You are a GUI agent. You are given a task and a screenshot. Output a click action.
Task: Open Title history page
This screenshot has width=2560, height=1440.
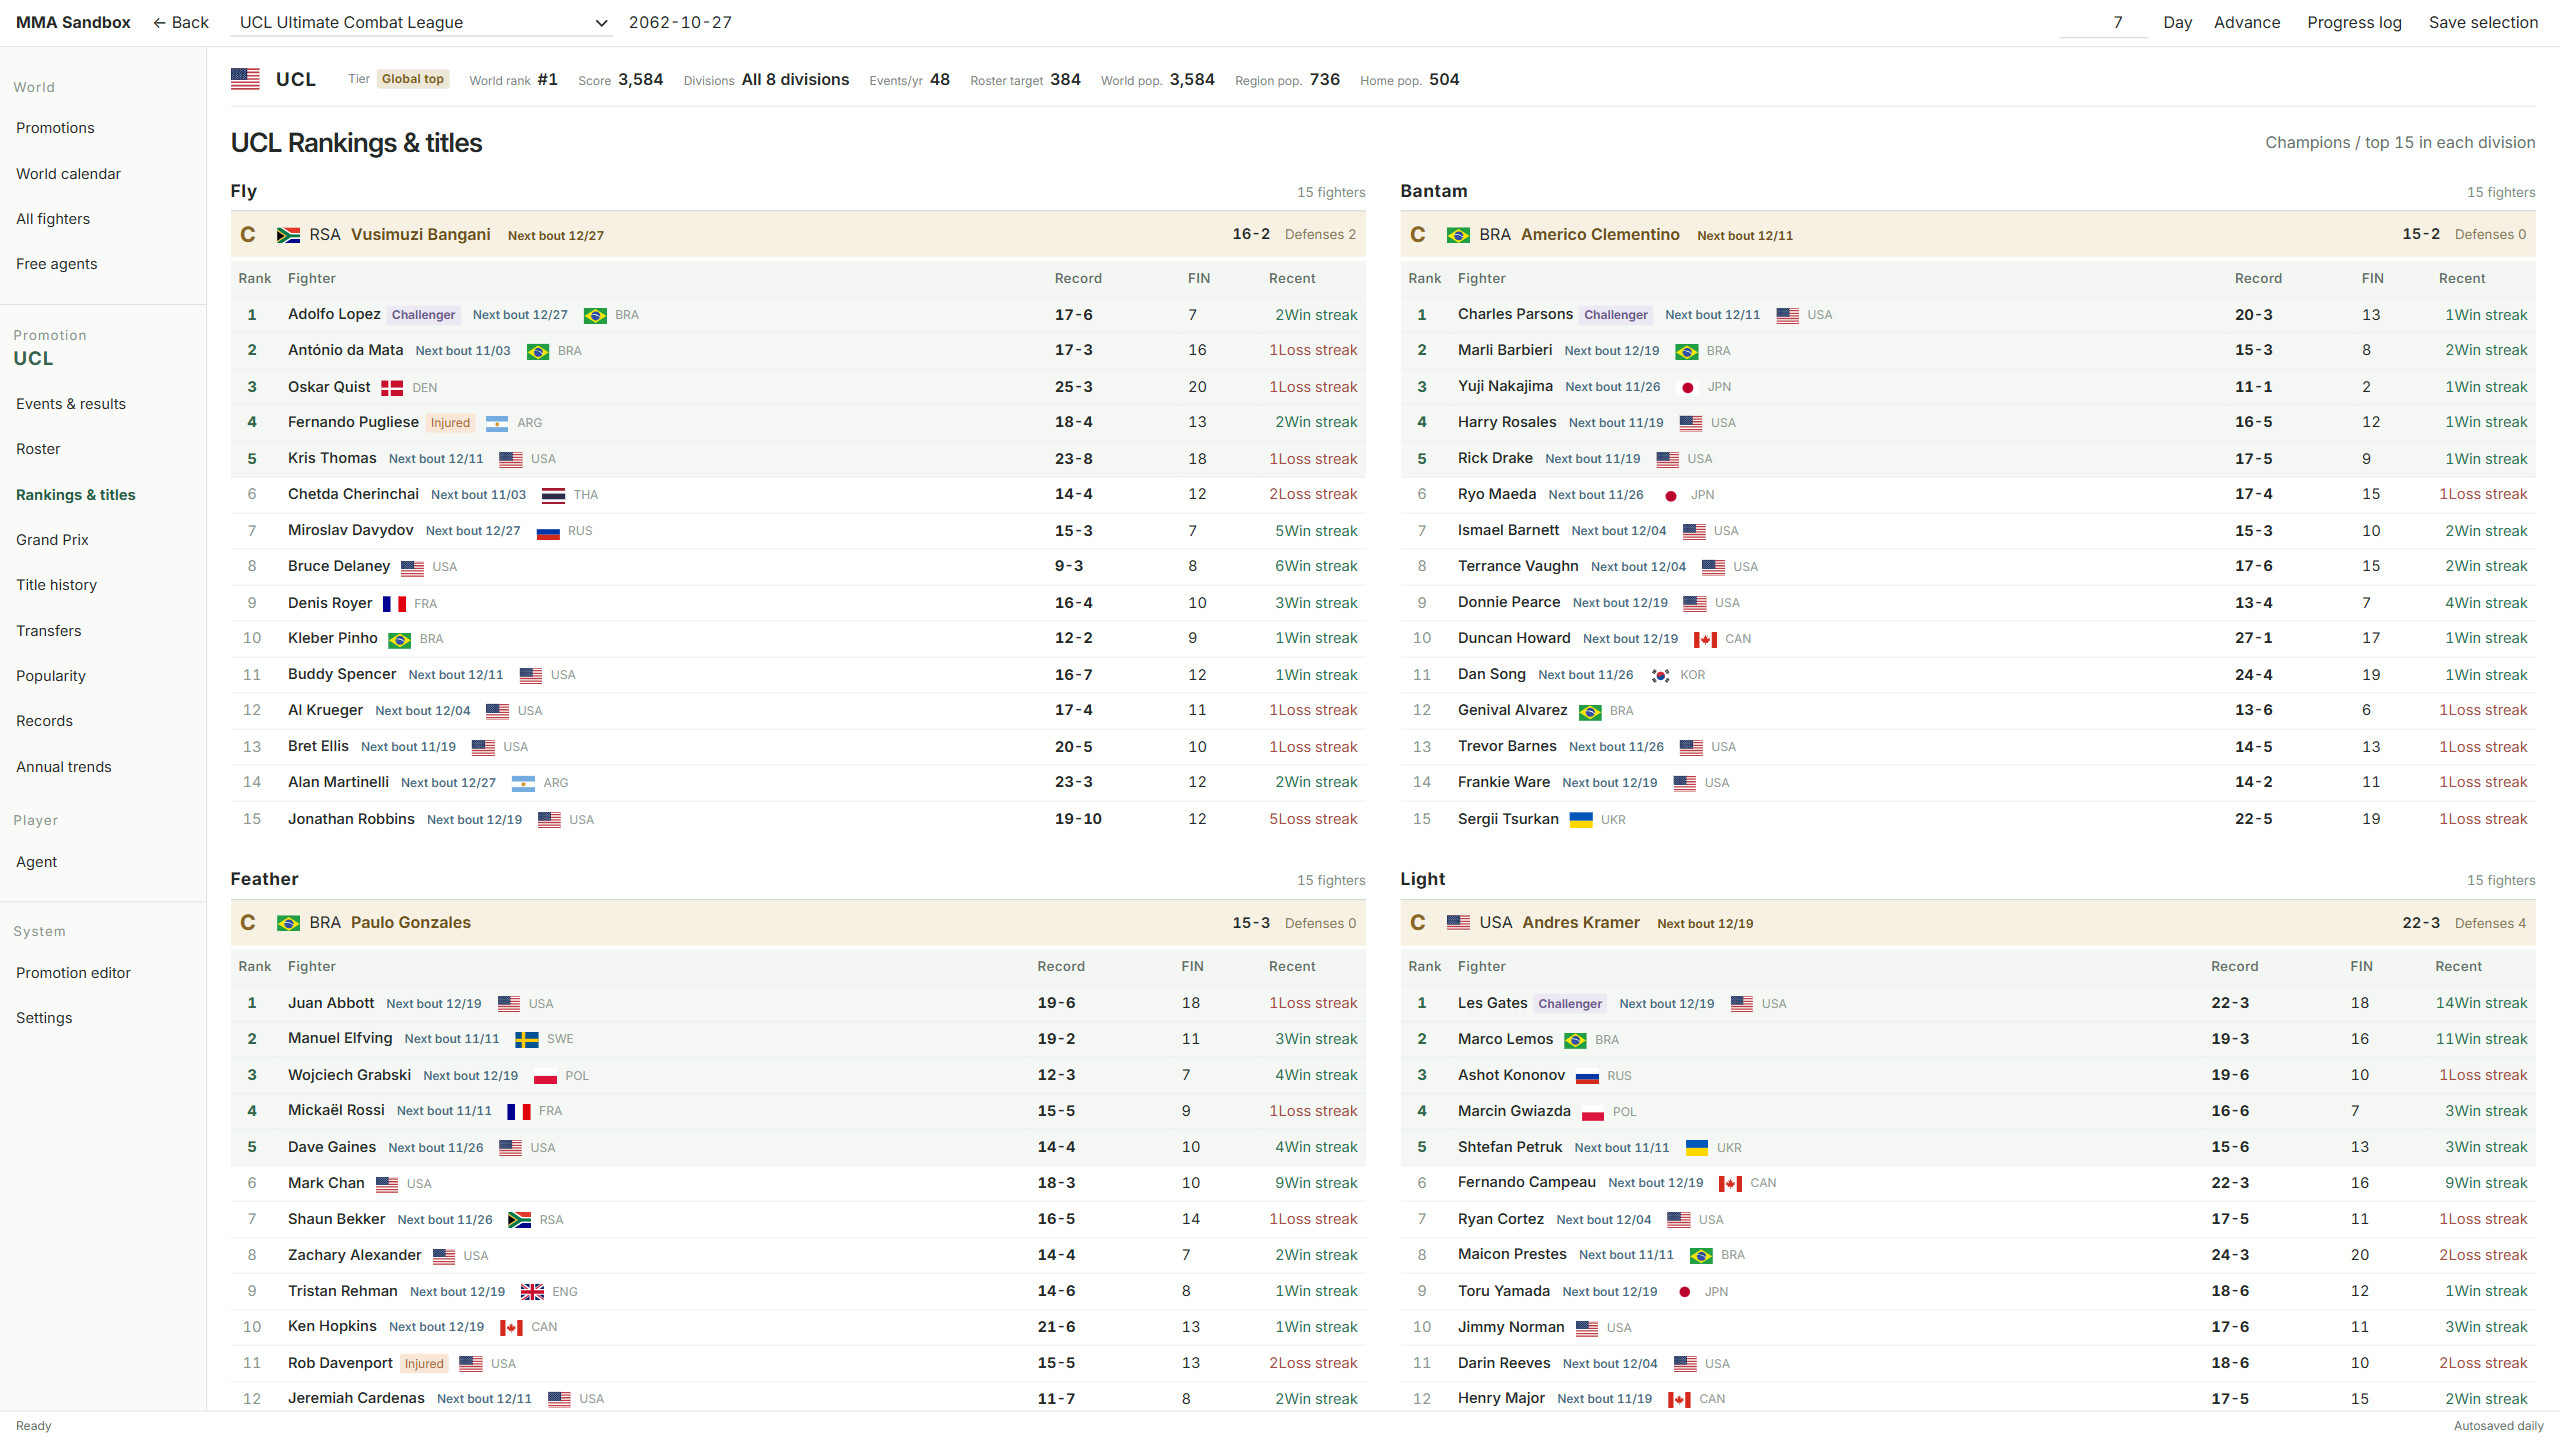(x=56, y=585)
